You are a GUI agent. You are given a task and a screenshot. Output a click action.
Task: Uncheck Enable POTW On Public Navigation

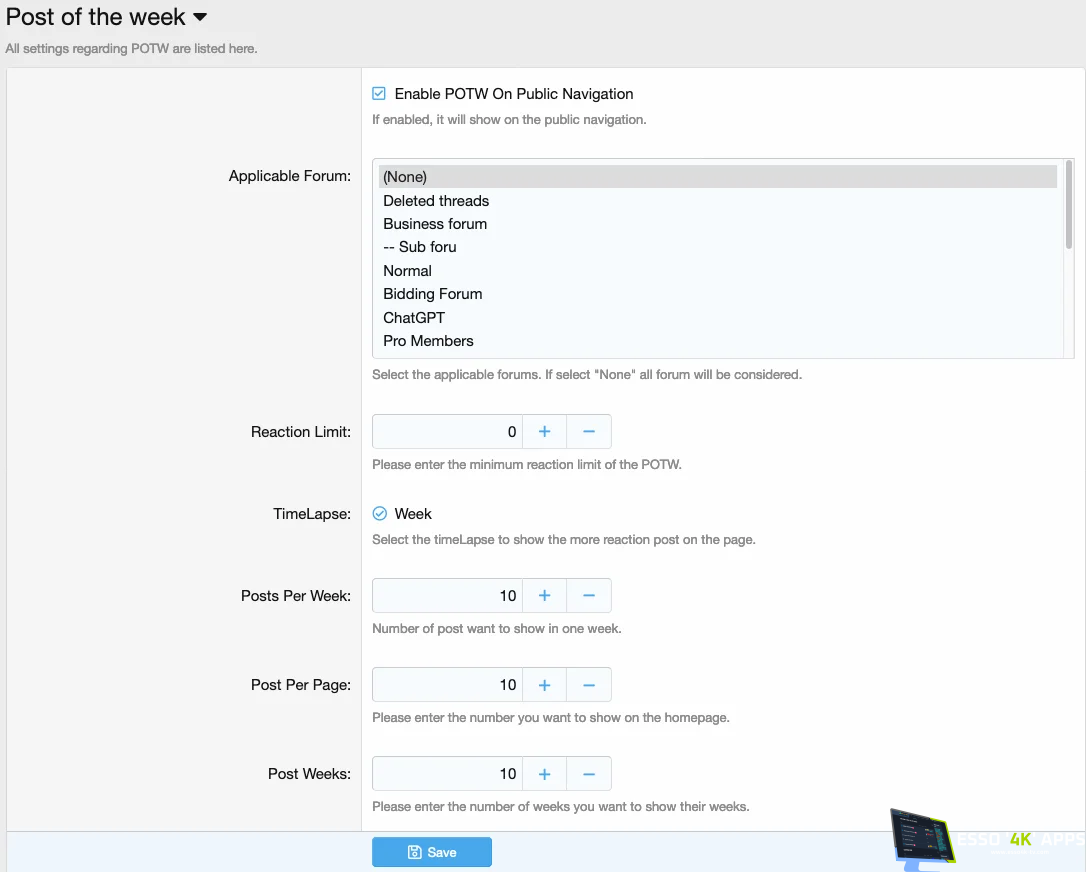(x=379, y=94)
